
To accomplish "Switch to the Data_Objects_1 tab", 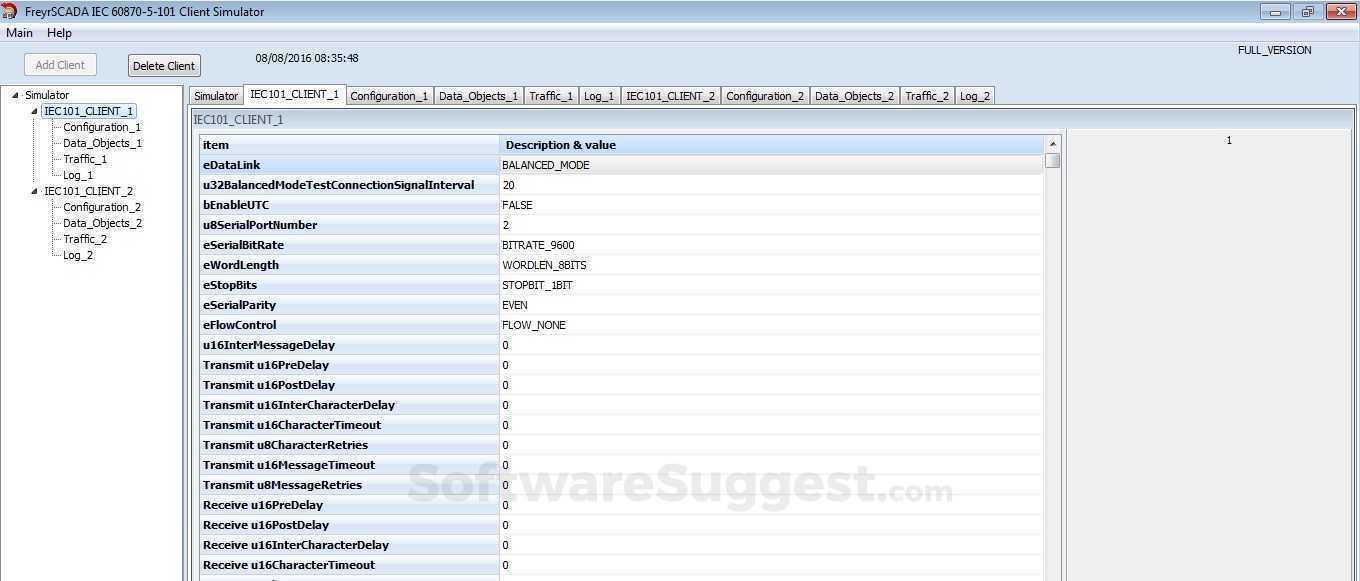I will [x=478, y=96].
